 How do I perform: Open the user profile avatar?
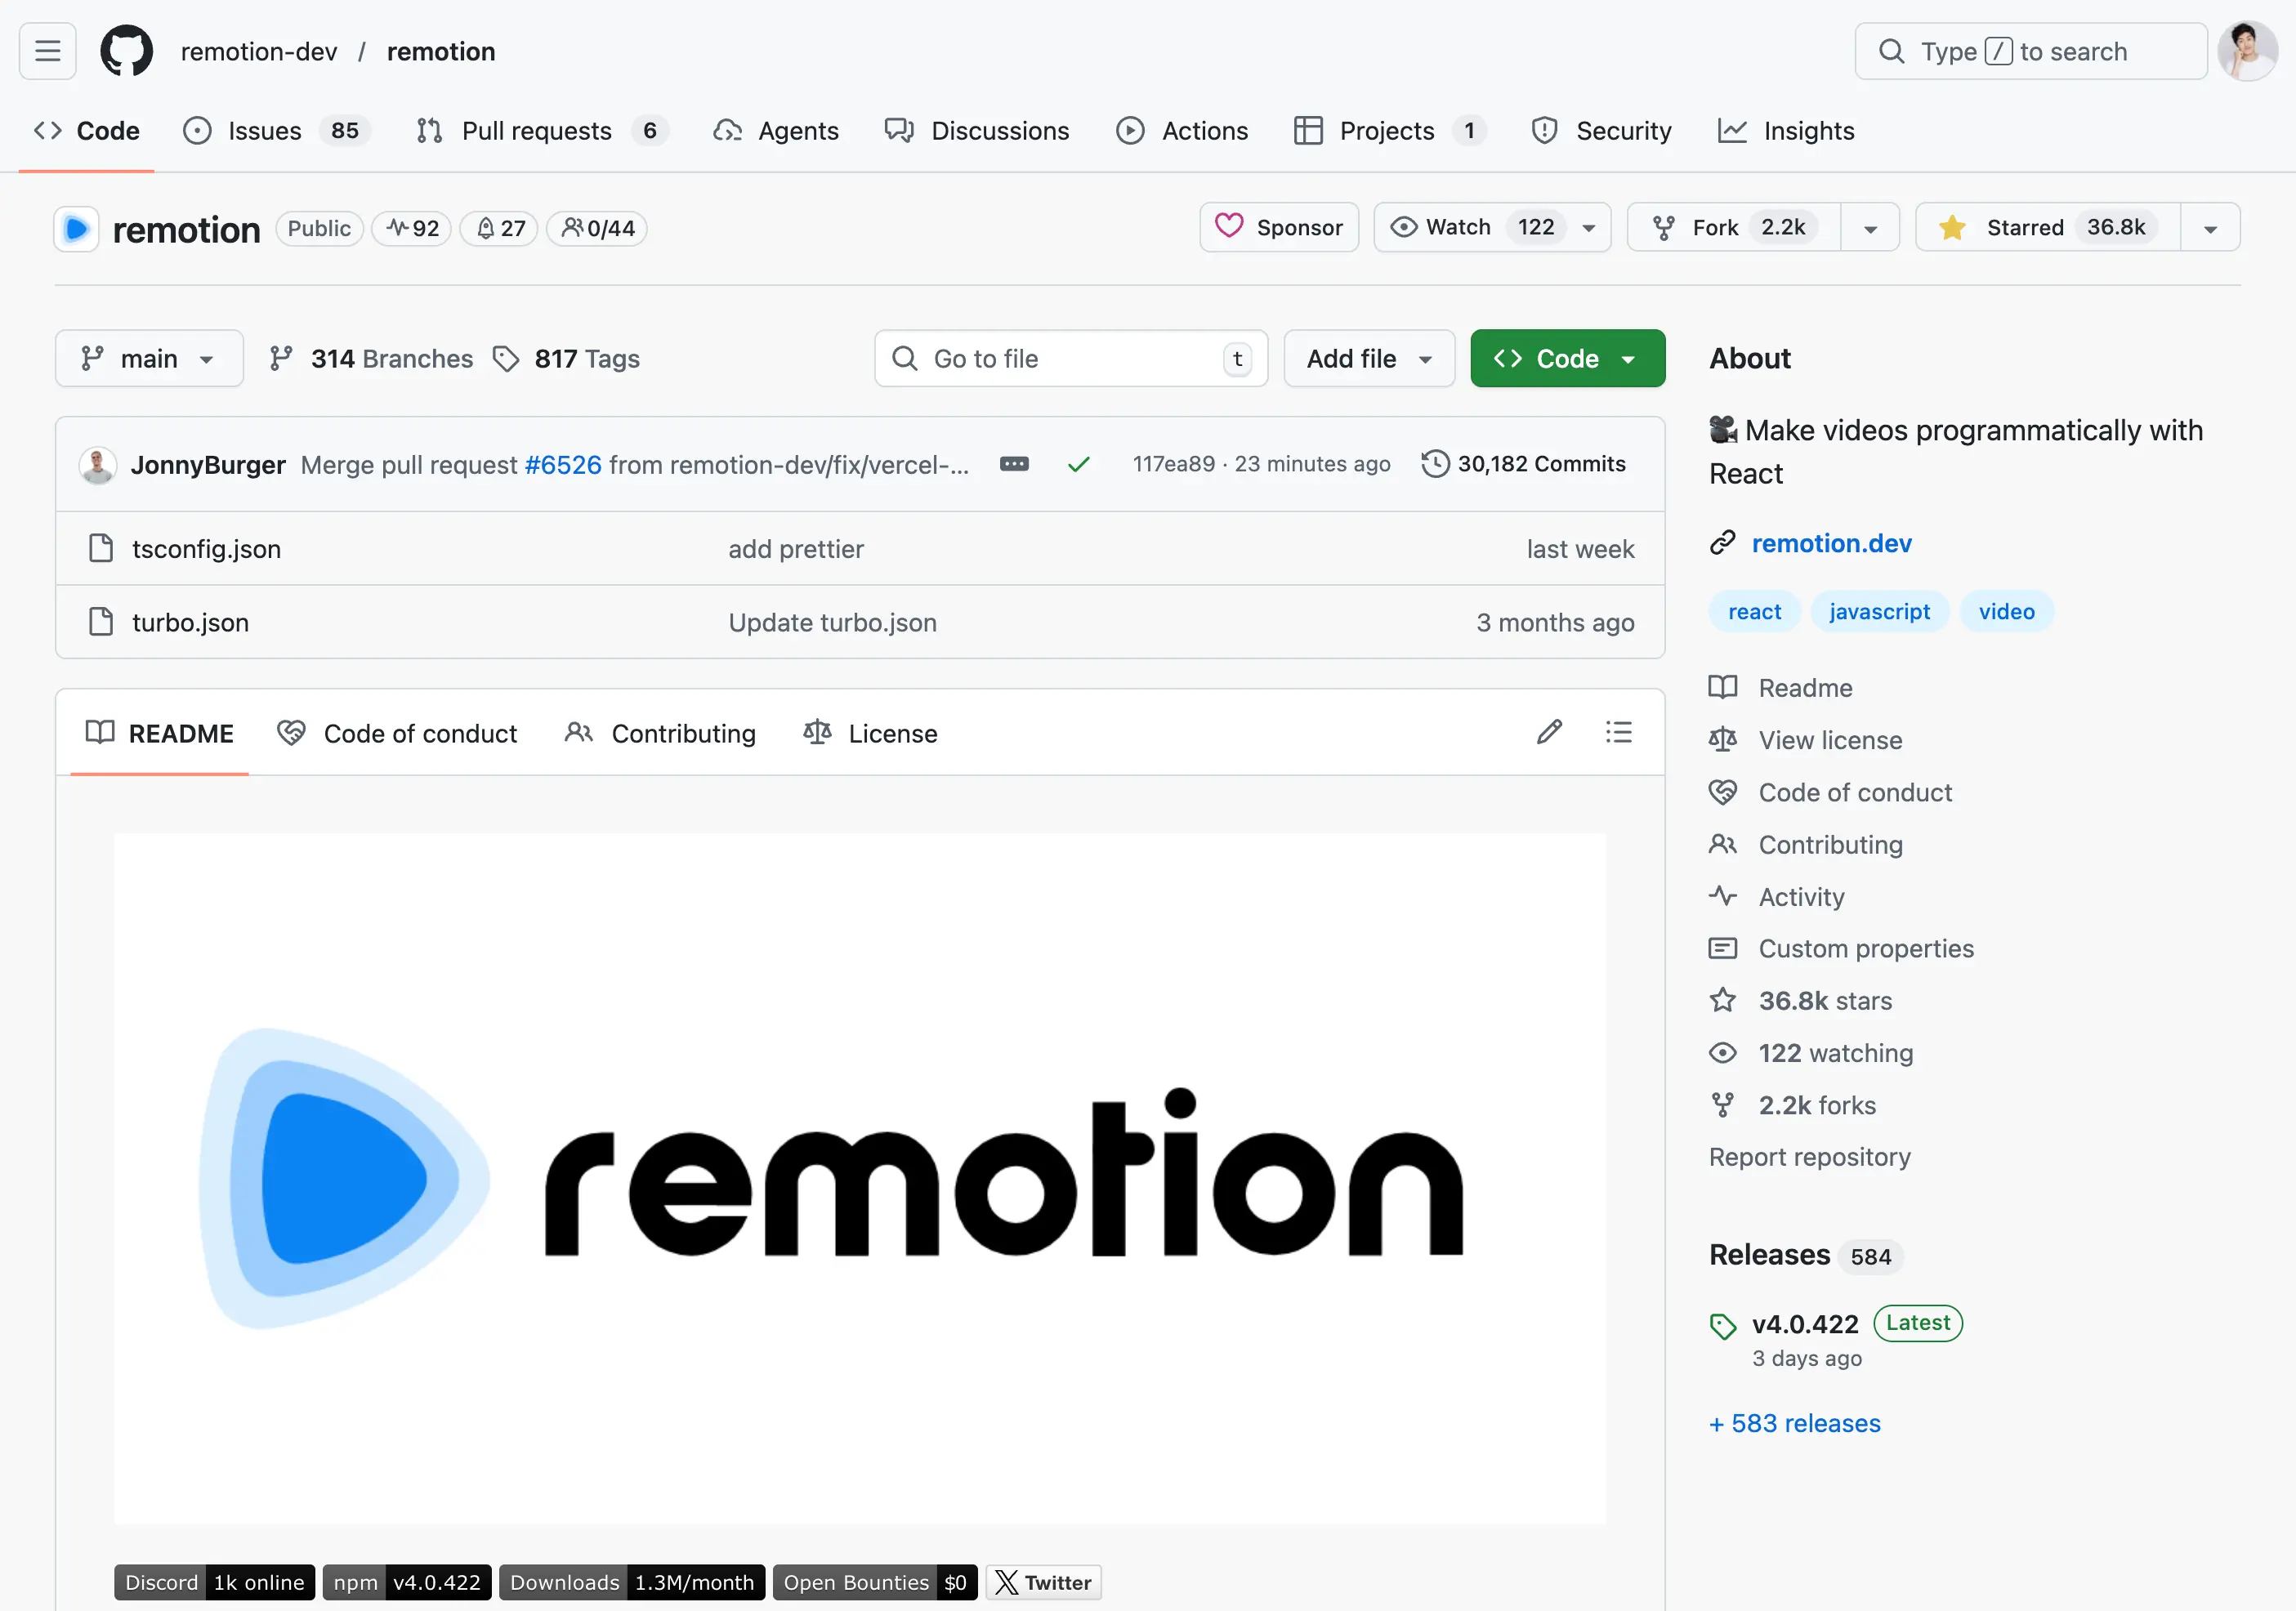(x=2246, y=51)
